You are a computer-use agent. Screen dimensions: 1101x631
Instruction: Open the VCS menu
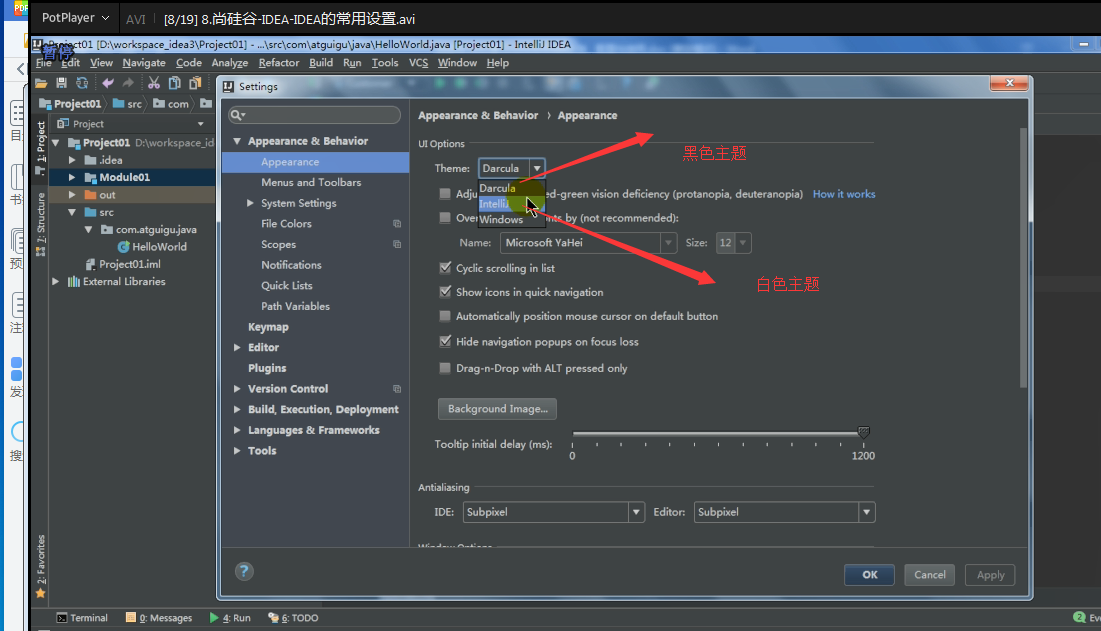[418, 62]
